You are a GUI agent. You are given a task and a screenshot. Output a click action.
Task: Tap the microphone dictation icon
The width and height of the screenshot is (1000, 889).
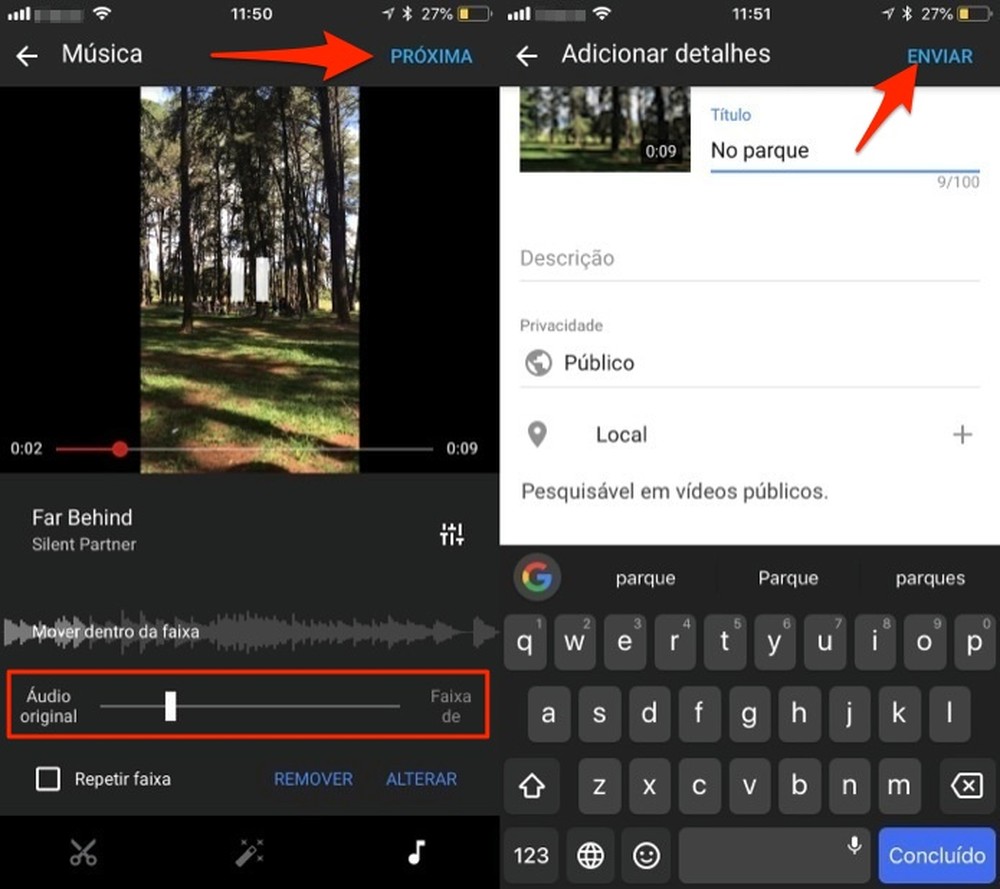pos(854,846)
